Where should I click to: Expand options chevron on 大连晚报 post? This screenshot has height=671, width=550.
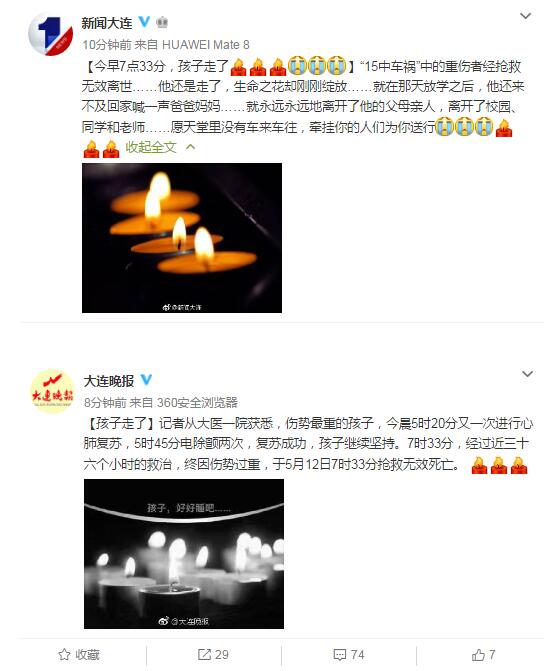pos(527,374)
